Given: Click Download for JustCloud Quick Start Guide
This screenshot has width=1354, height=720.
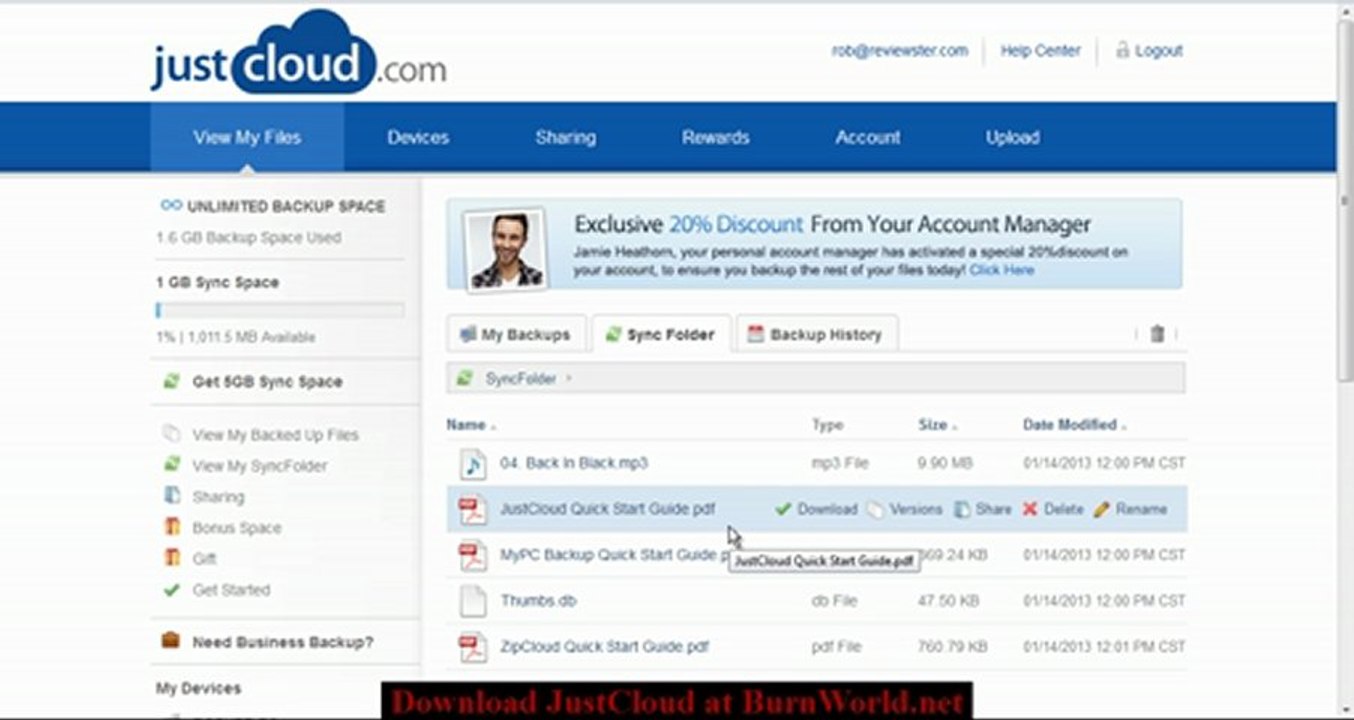Looking at the screenshot, I should [827, 509].
